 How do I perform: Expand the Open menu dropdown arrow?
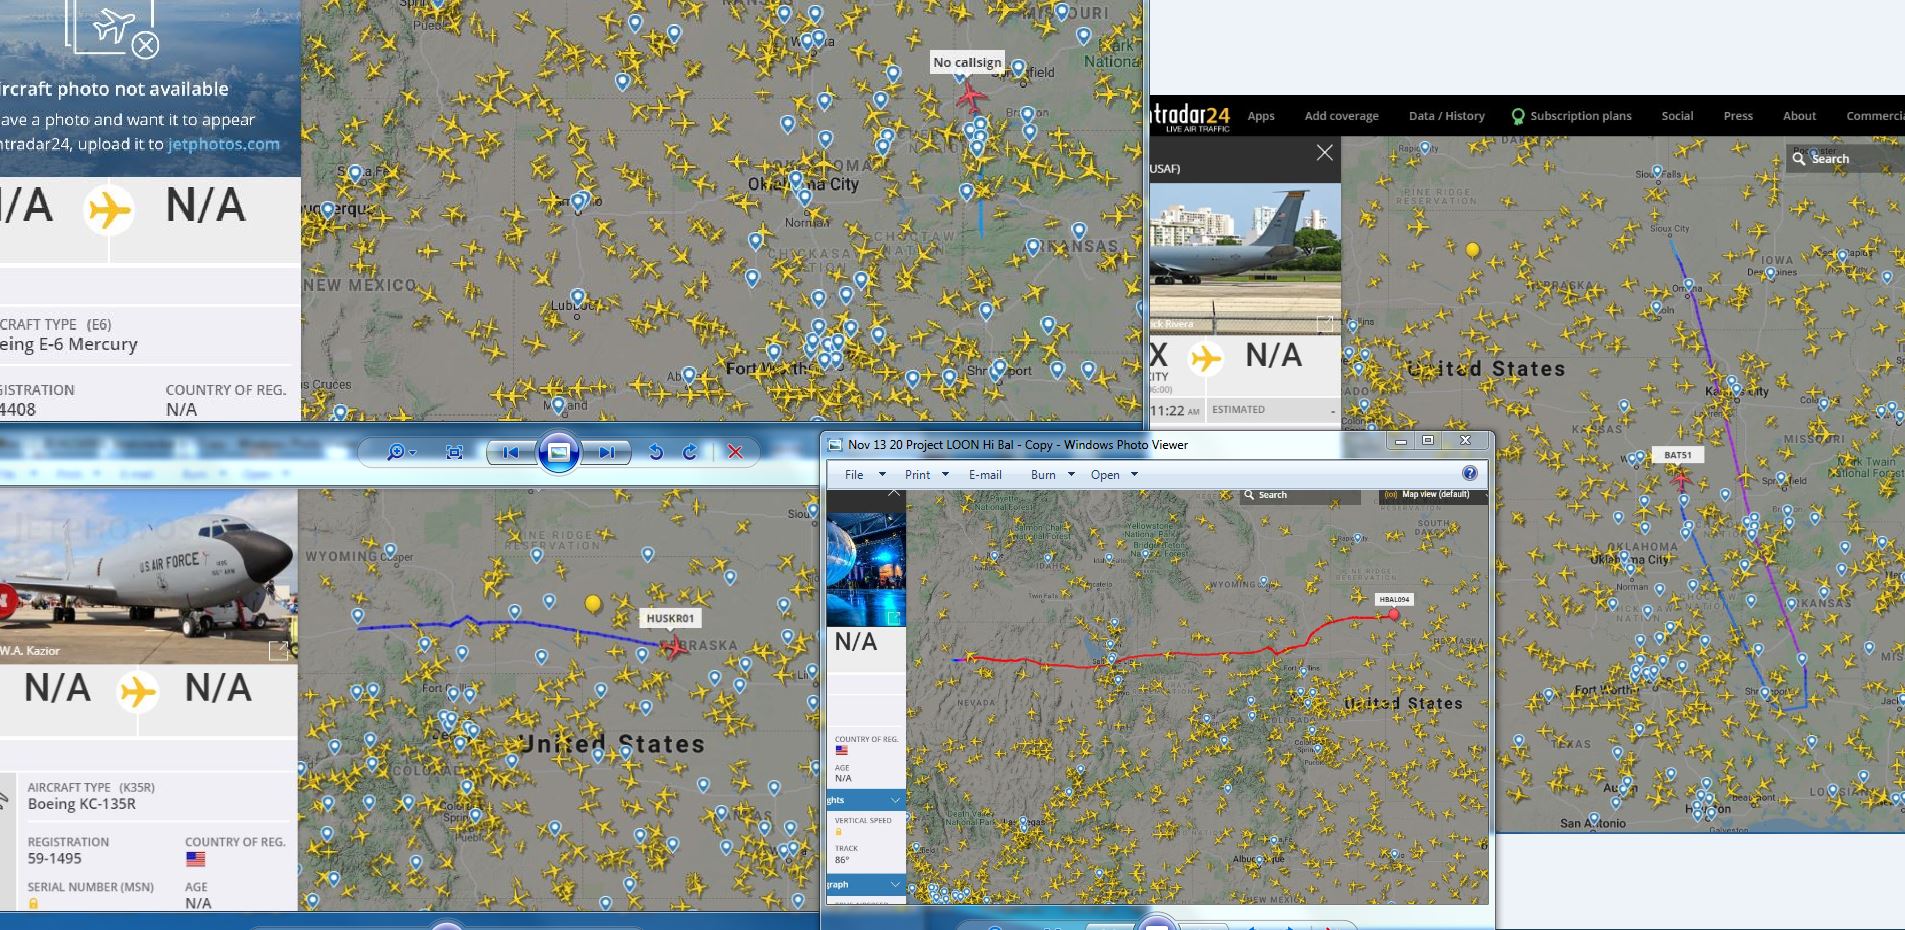click(x=1134, y=475)
